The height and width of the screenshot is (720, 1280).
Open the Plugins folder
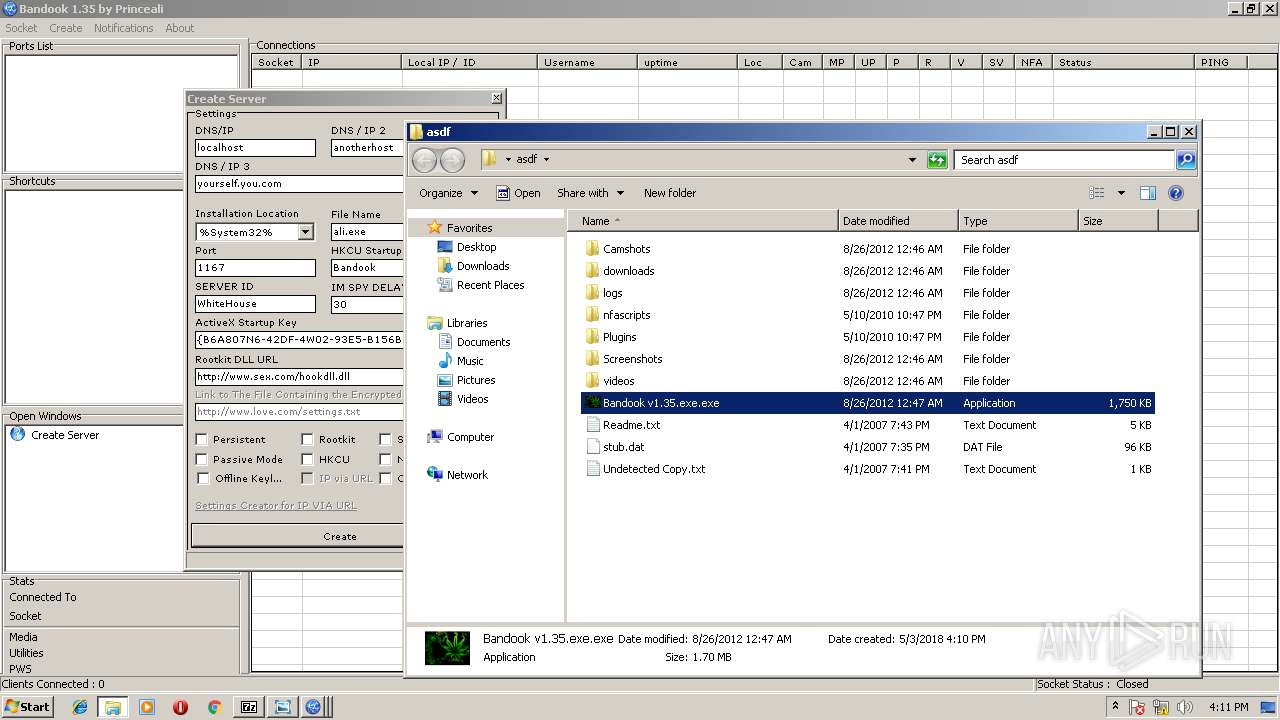tap(619, 337)
